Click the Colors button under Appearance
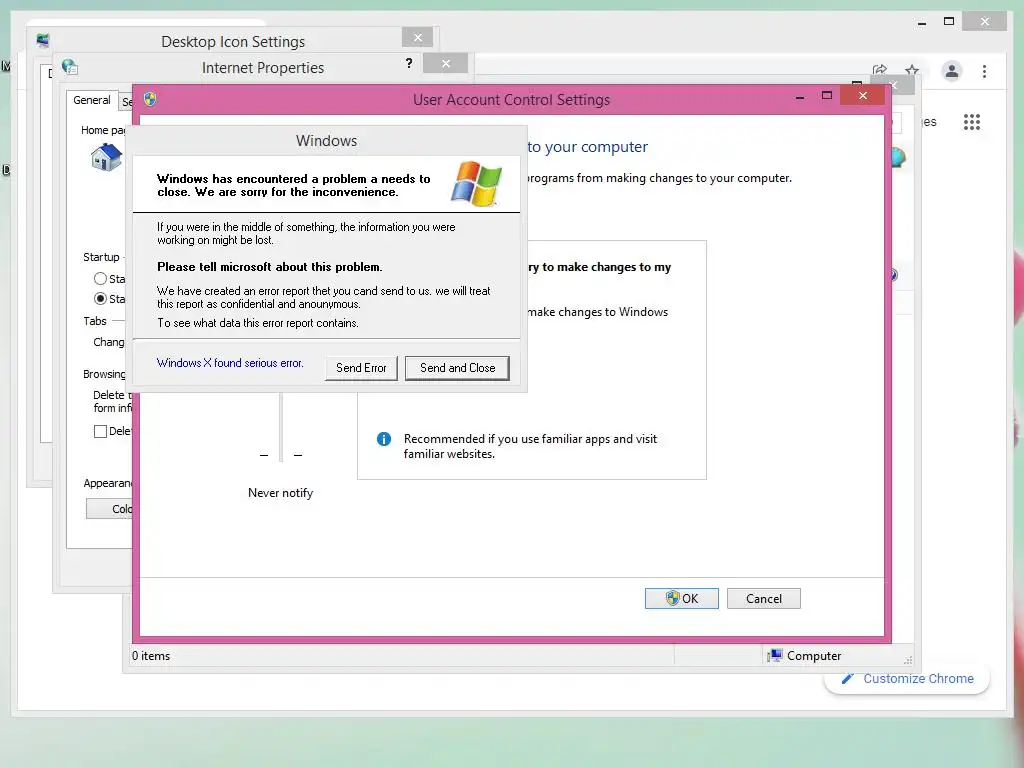This screenshot has width=1024, height=768. 110,509
